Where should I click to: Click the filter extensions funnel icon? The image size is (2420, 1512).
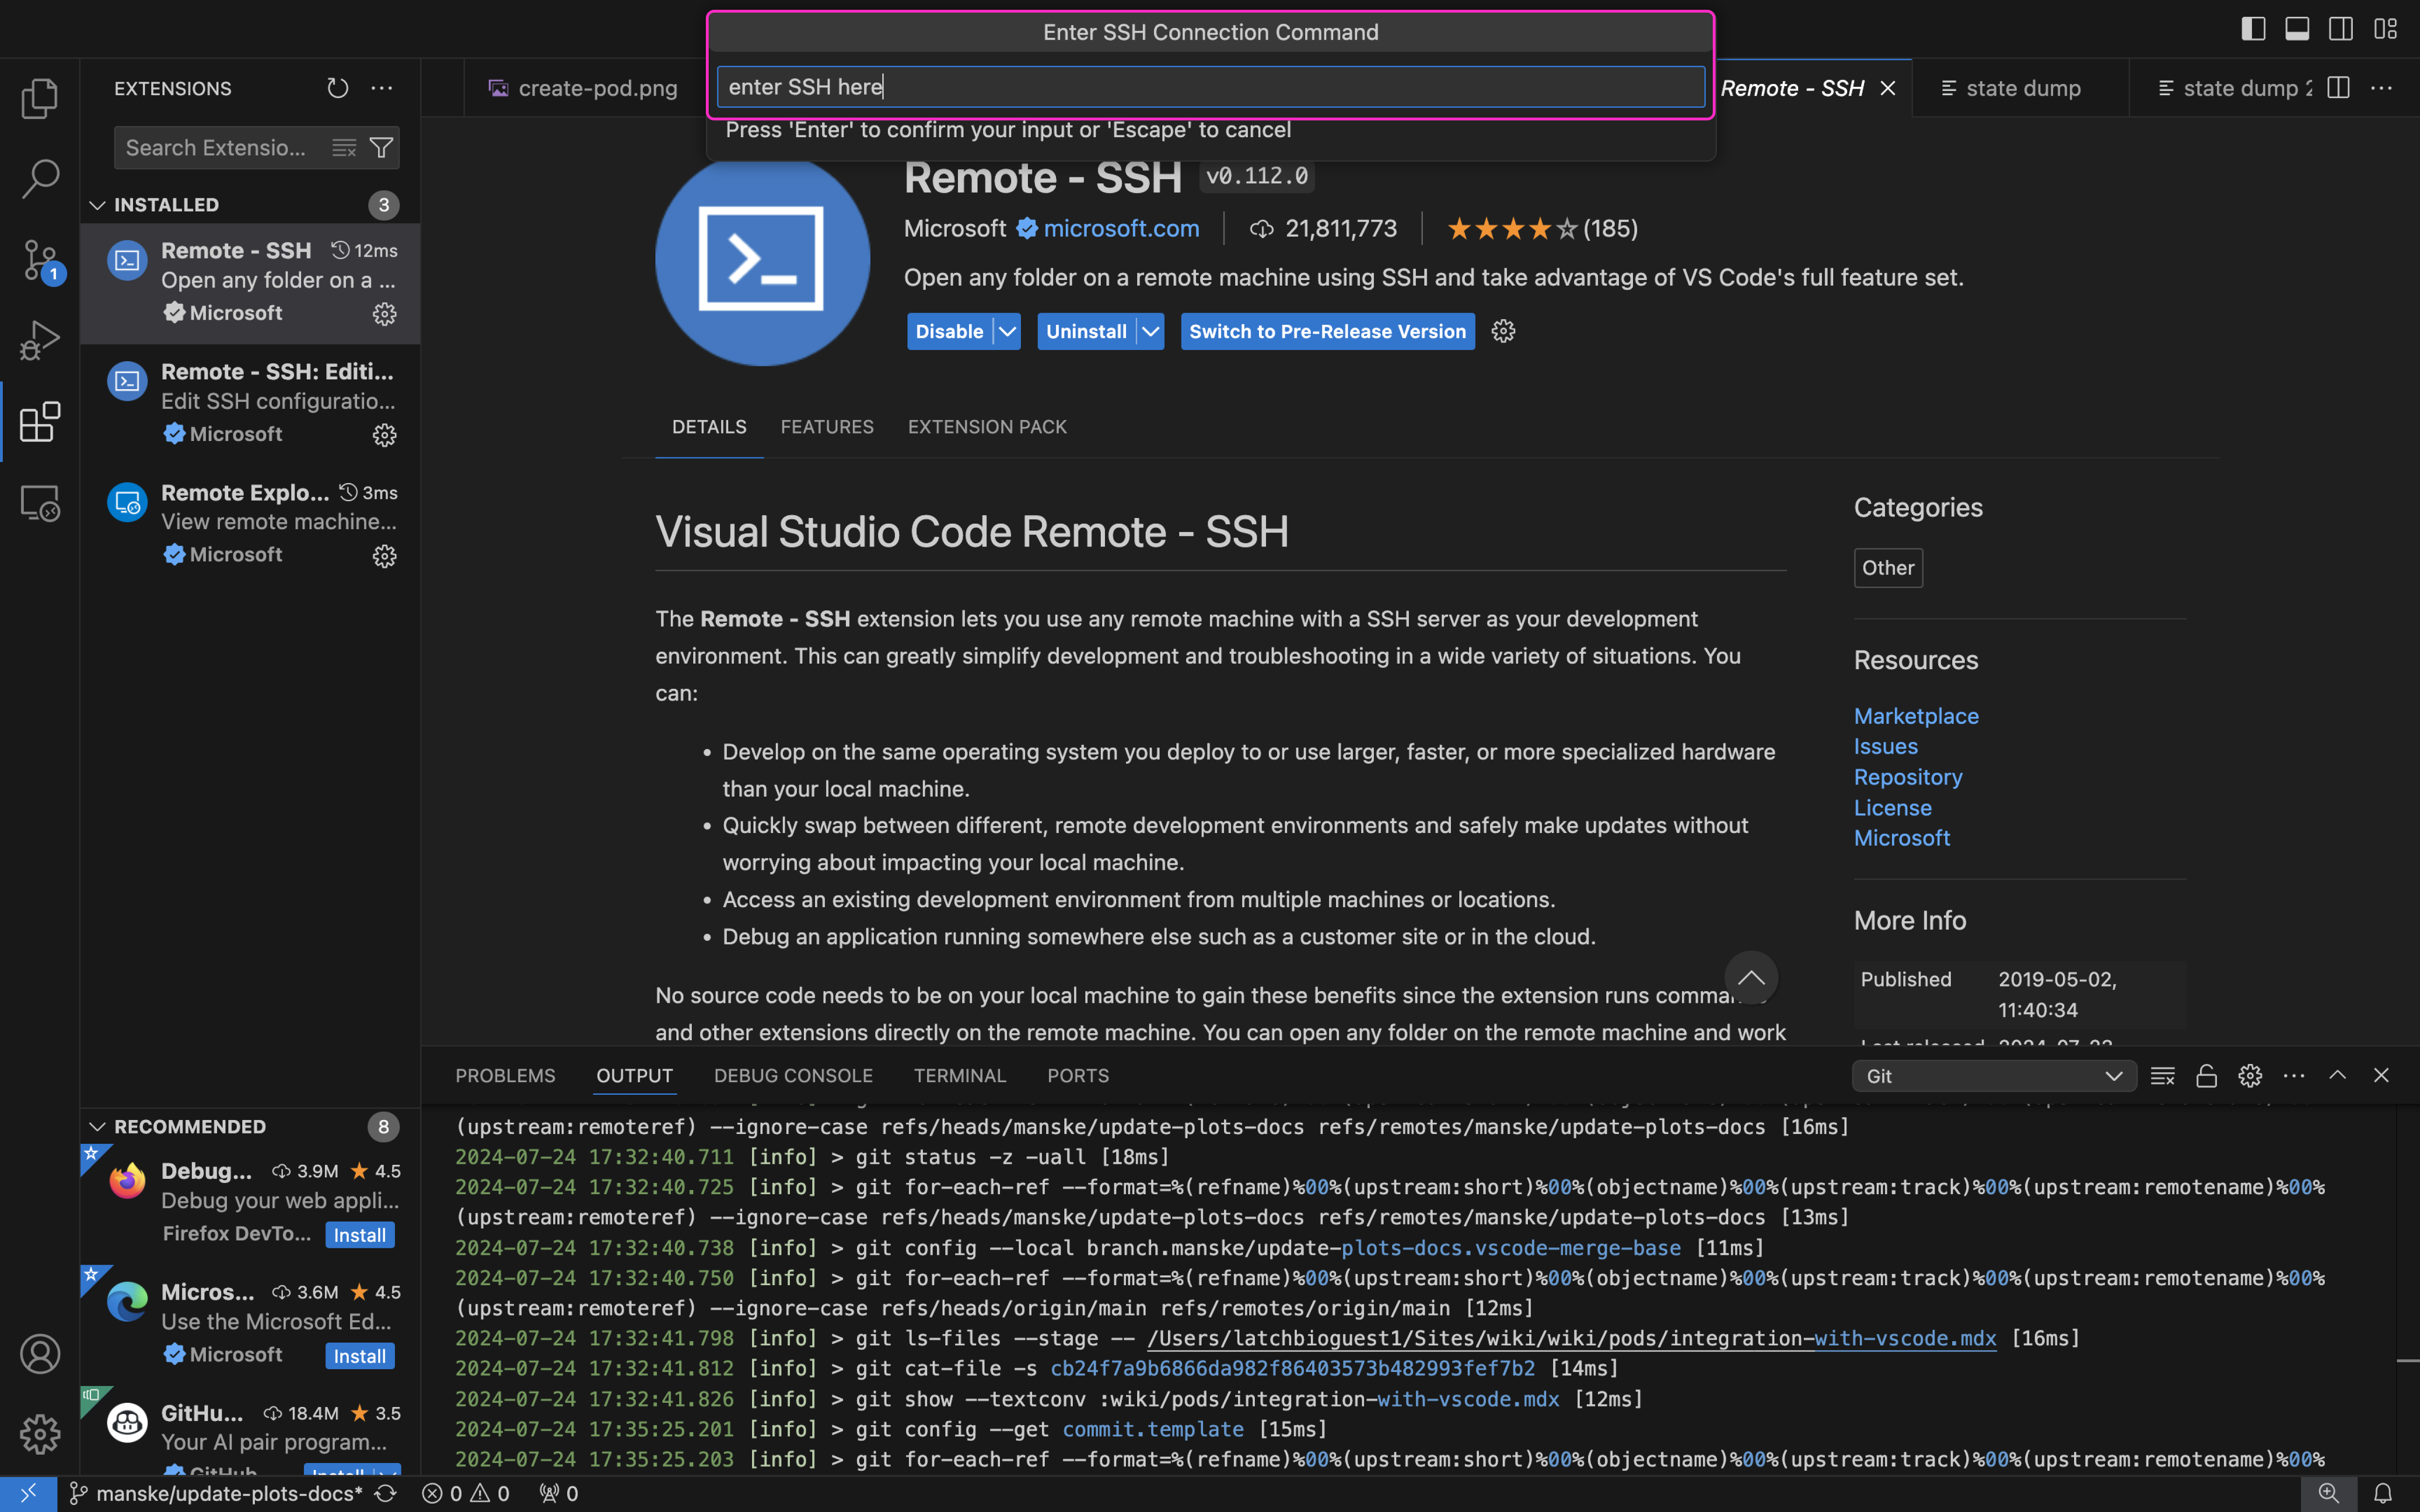pos(381,148)
